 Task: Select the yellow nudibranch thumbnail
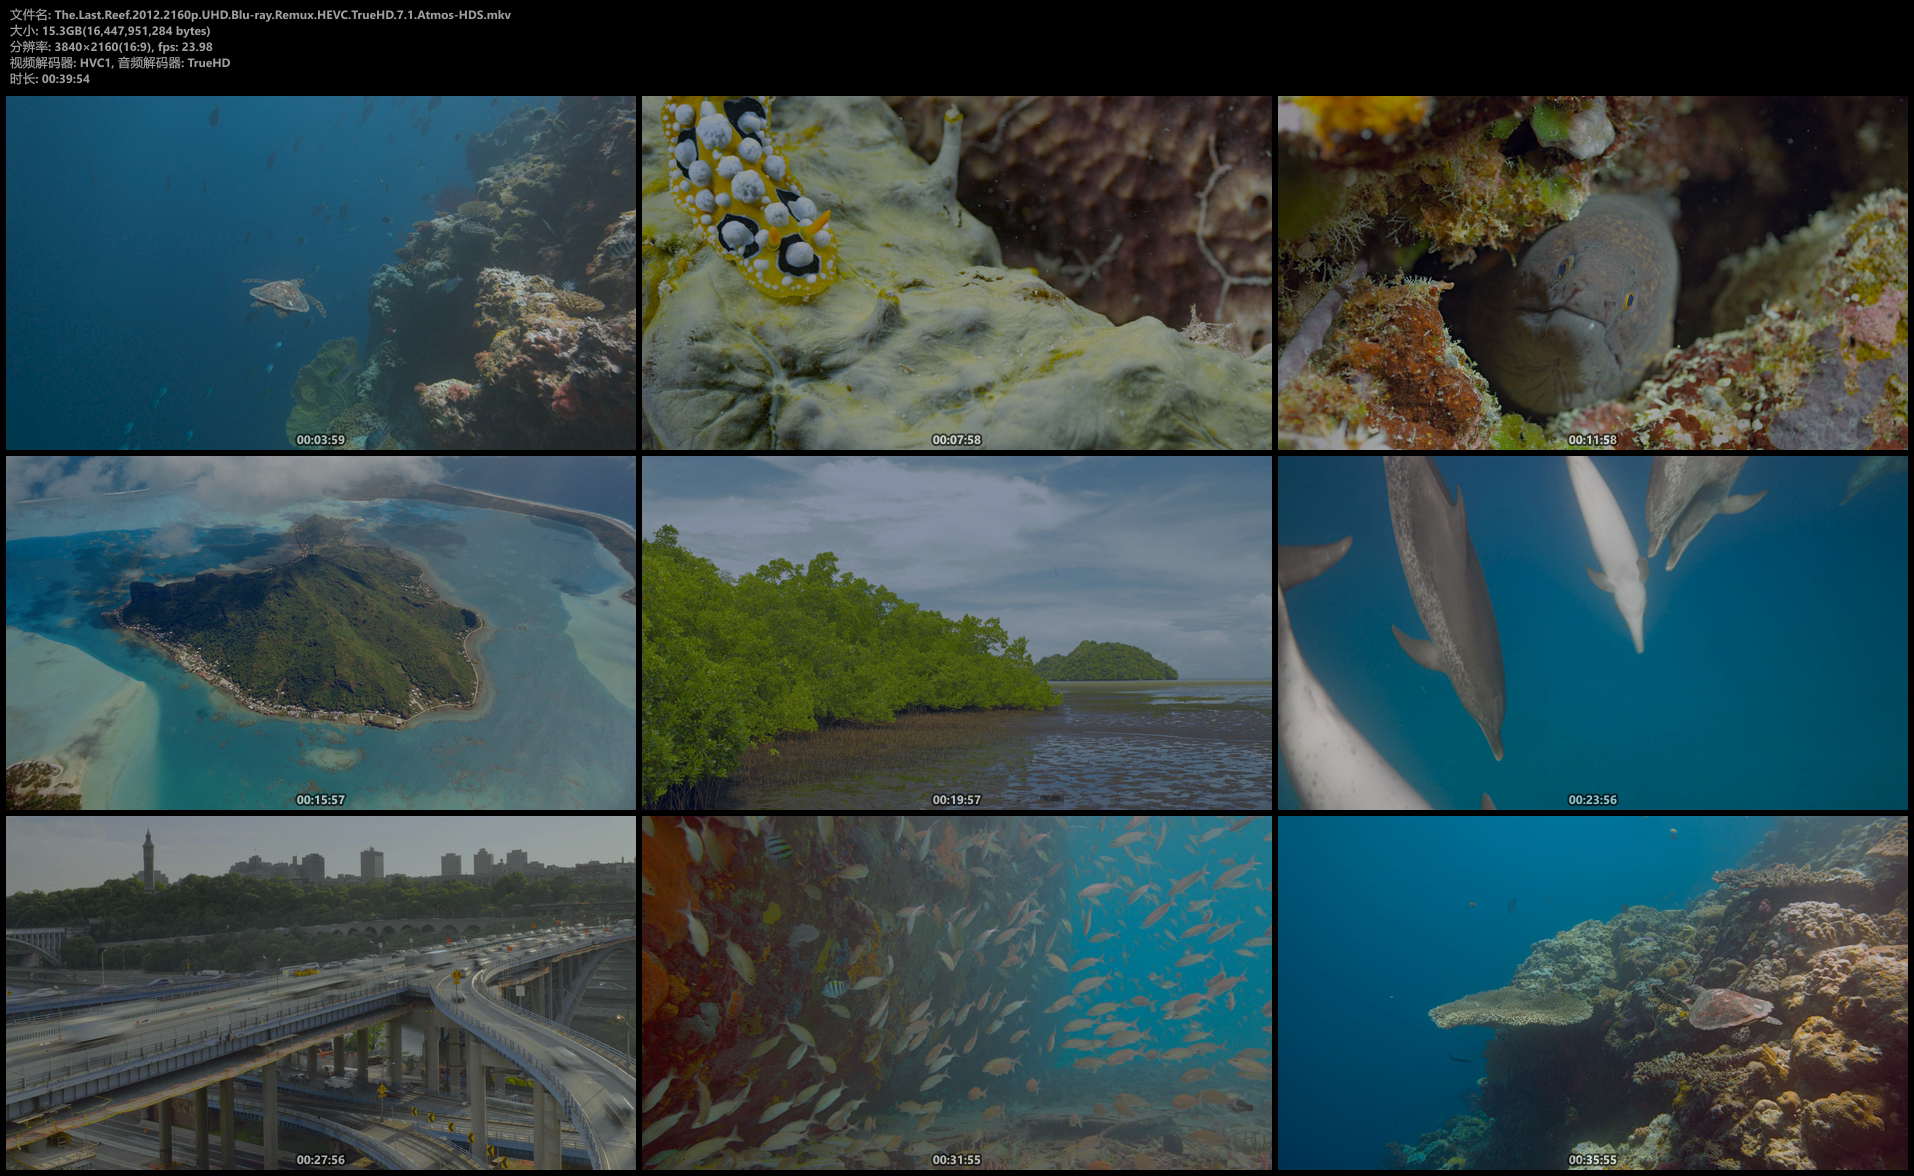pyautogui.click(x=956, y=272)
